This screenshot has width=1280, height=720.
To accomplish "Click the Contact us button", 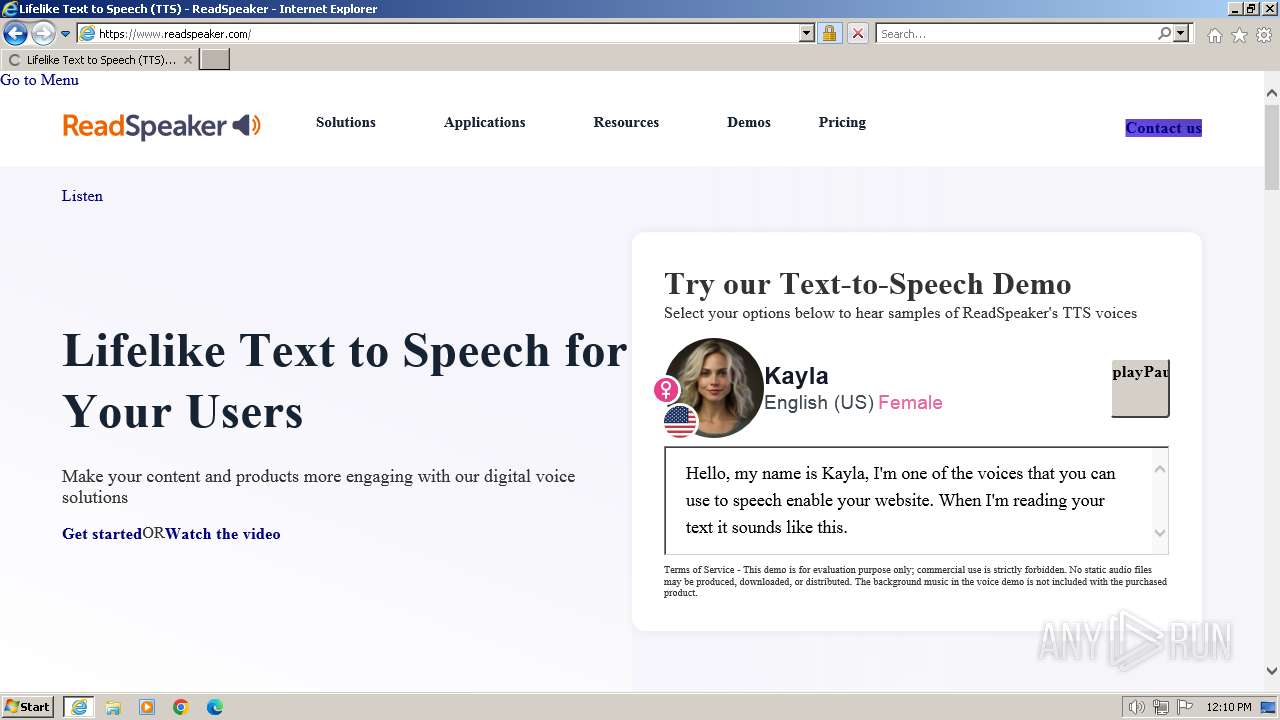I will 1163,128.
